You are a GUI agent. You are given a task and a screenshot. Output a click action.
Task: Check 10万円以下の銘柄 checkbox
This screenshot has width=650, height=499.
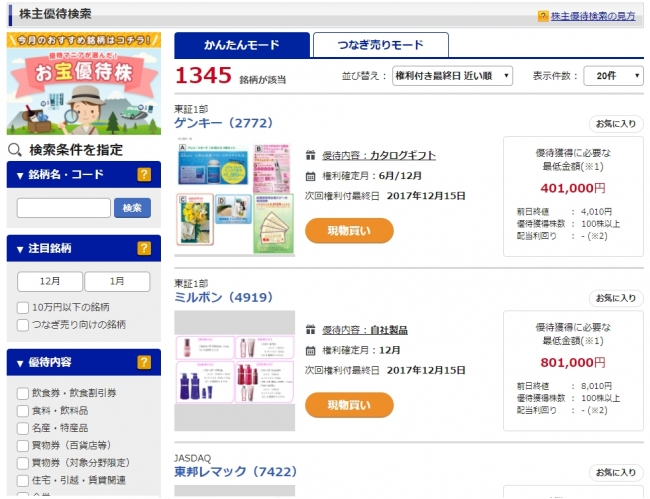pos(22,308)
